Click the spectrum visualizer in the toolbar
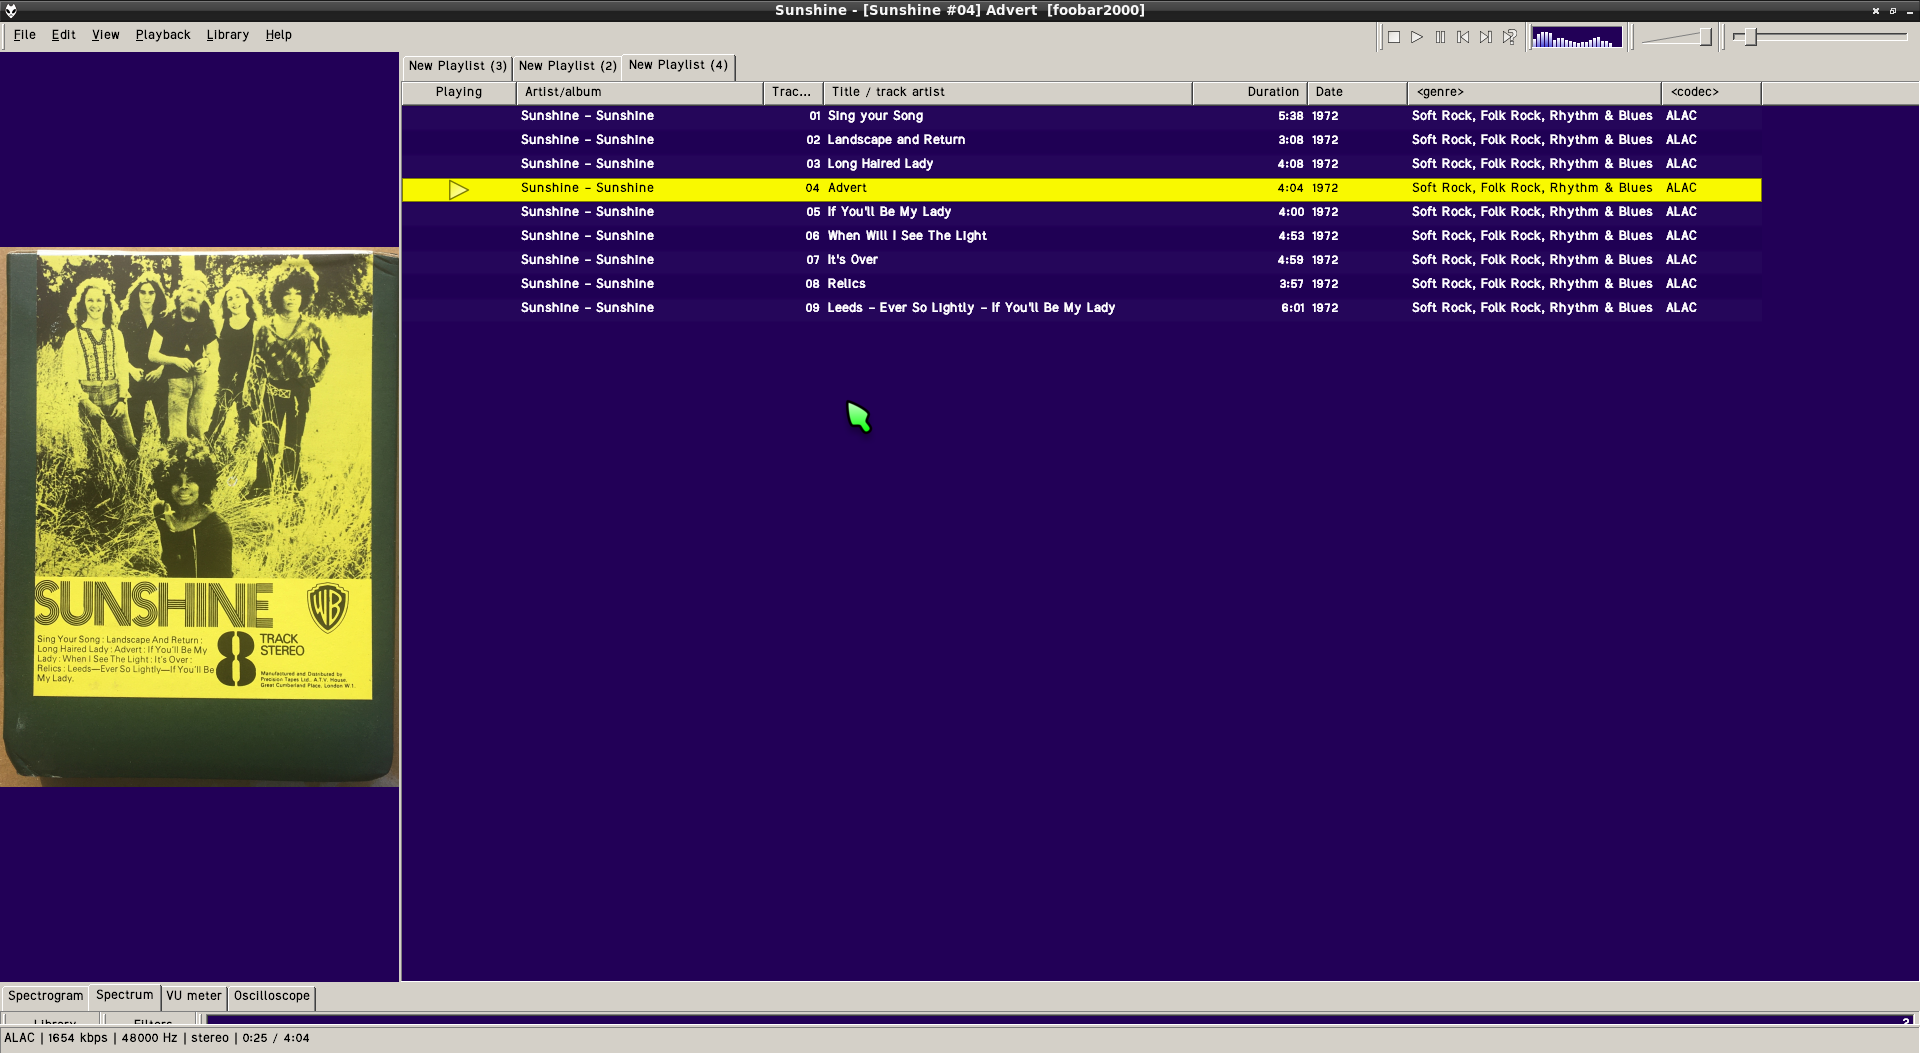Image resolution: width=1920 pixels, height=1054 pixels. 1577,38
